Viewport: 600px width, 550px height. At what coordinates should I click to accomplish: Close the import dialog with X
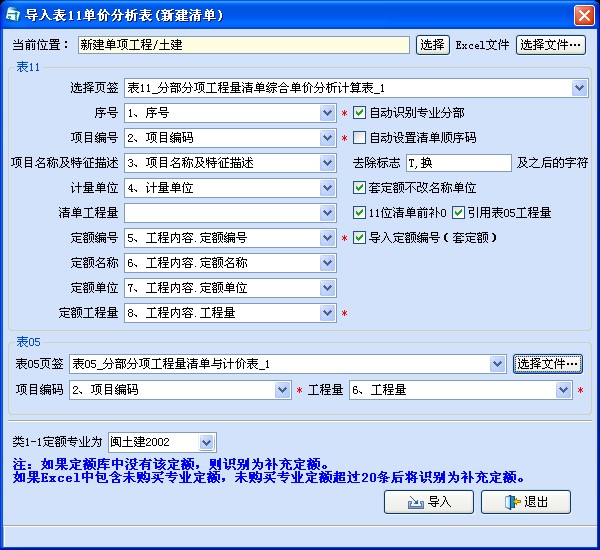[584, 16]
